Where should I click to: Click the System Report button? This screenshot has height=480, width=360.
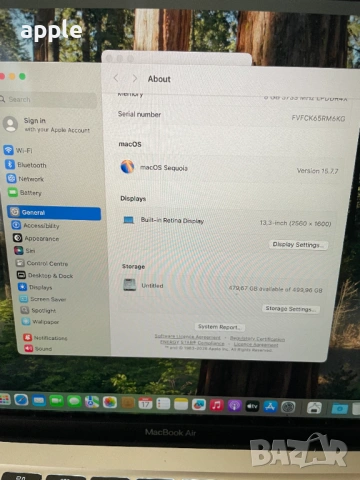click(219, 327)
